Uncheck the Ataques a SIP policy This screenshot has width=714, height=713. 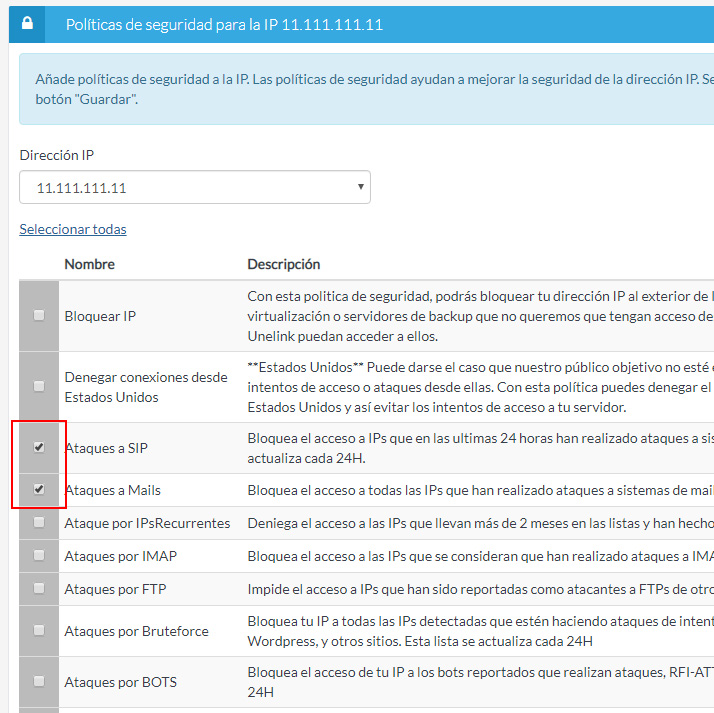coord(39,447)
